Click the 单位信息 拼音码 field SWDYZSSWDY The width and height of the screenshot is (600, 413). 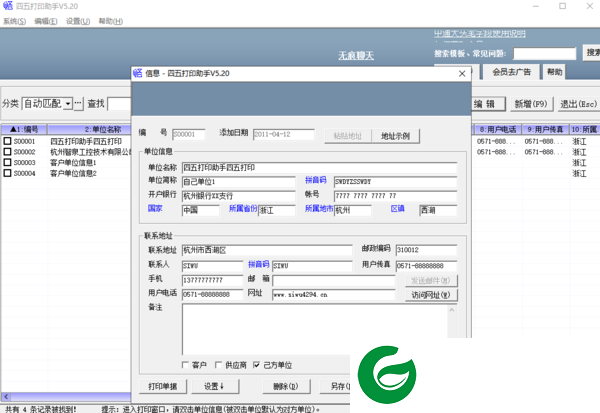395,181
